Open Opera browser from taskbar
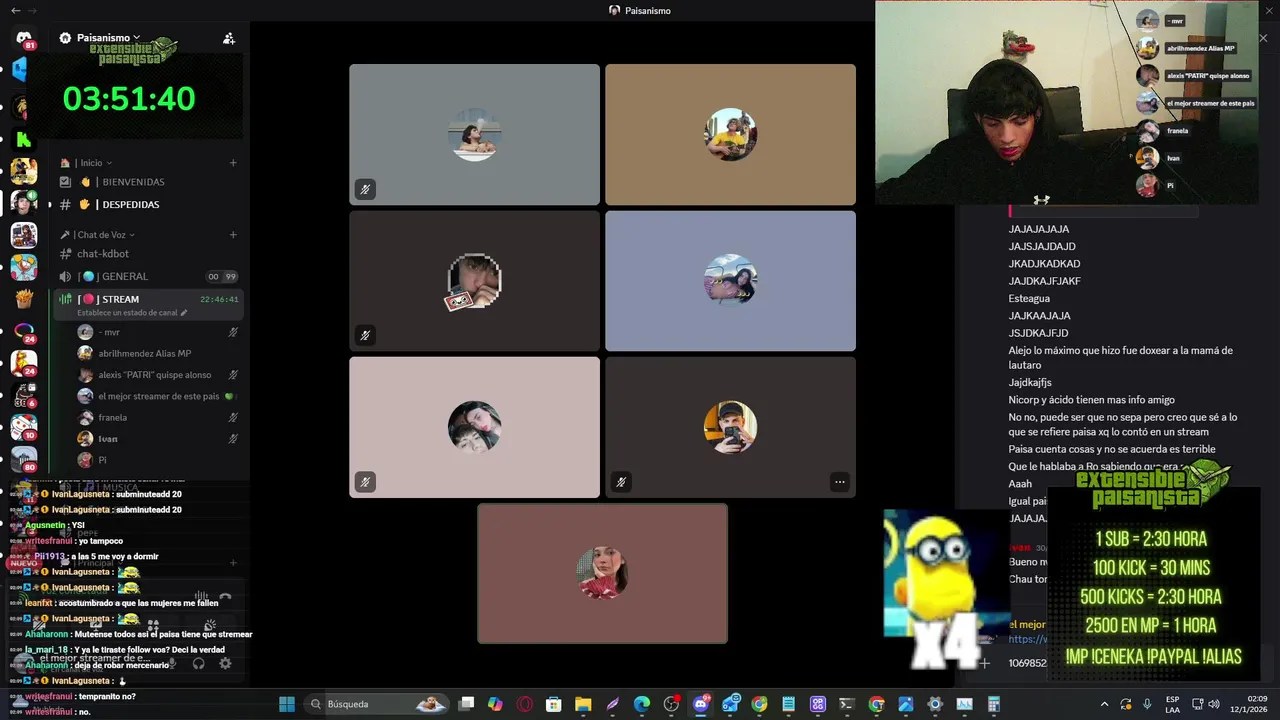 tap(525, 704)
